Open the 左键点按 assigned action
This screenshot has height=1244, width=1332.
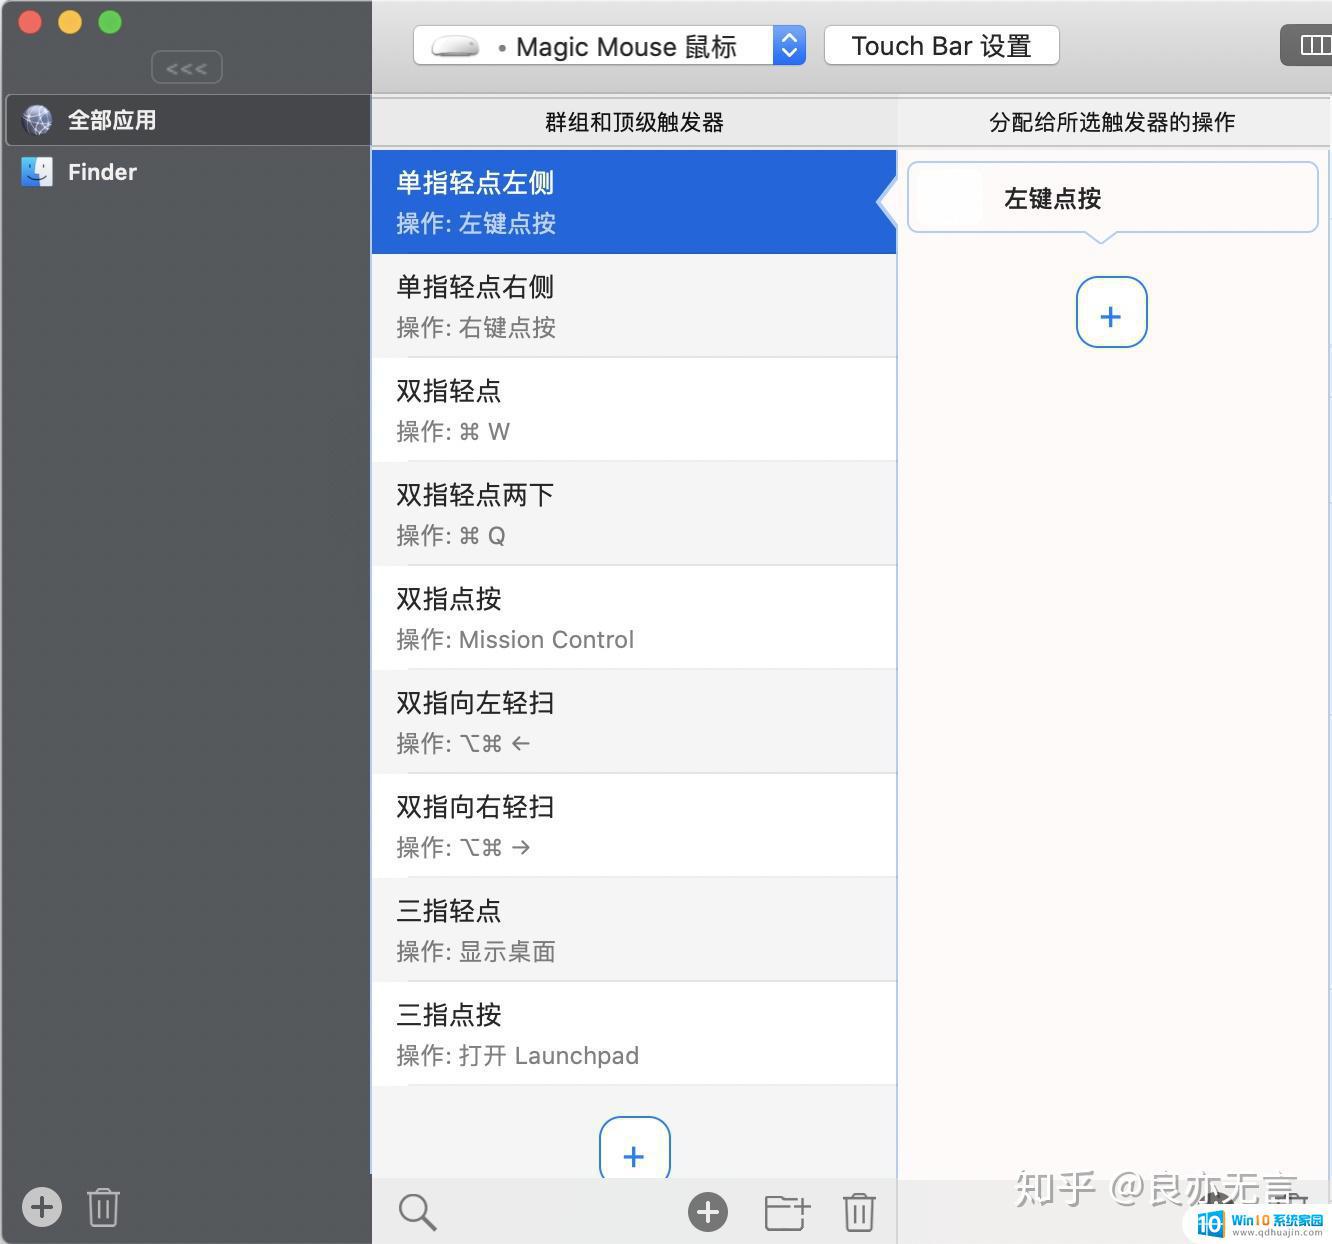click(1112, 198)
